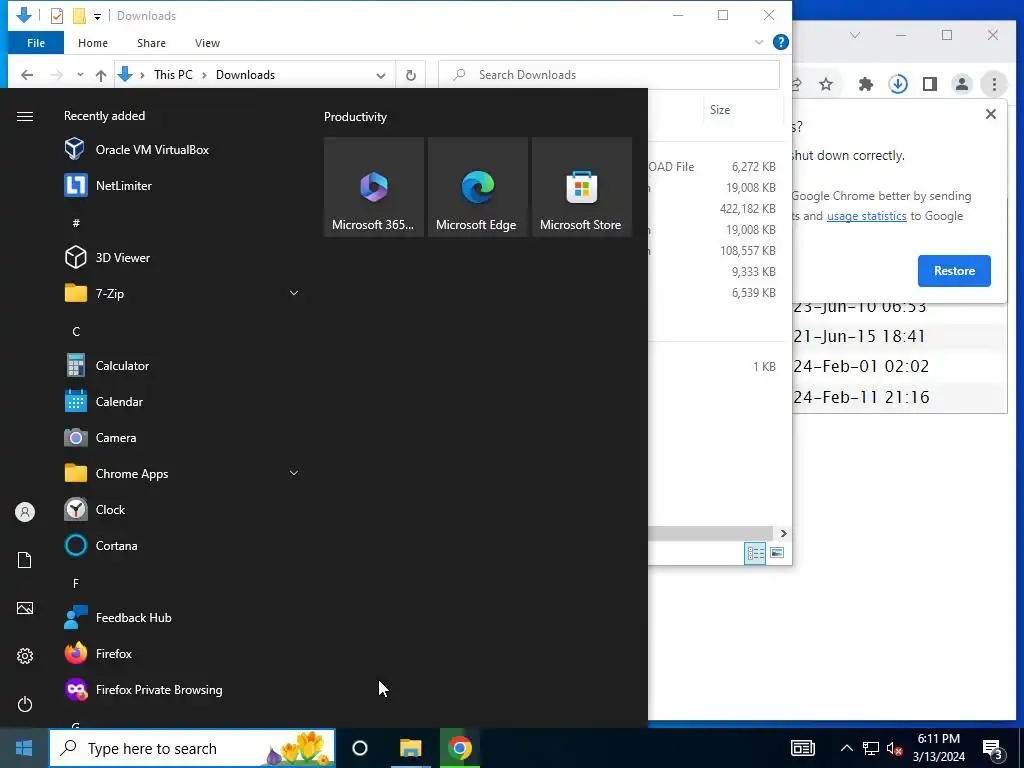Jump to # section header
This screenshot has width=1024, height=768.
pyautogui.click(x=76, y=223)
